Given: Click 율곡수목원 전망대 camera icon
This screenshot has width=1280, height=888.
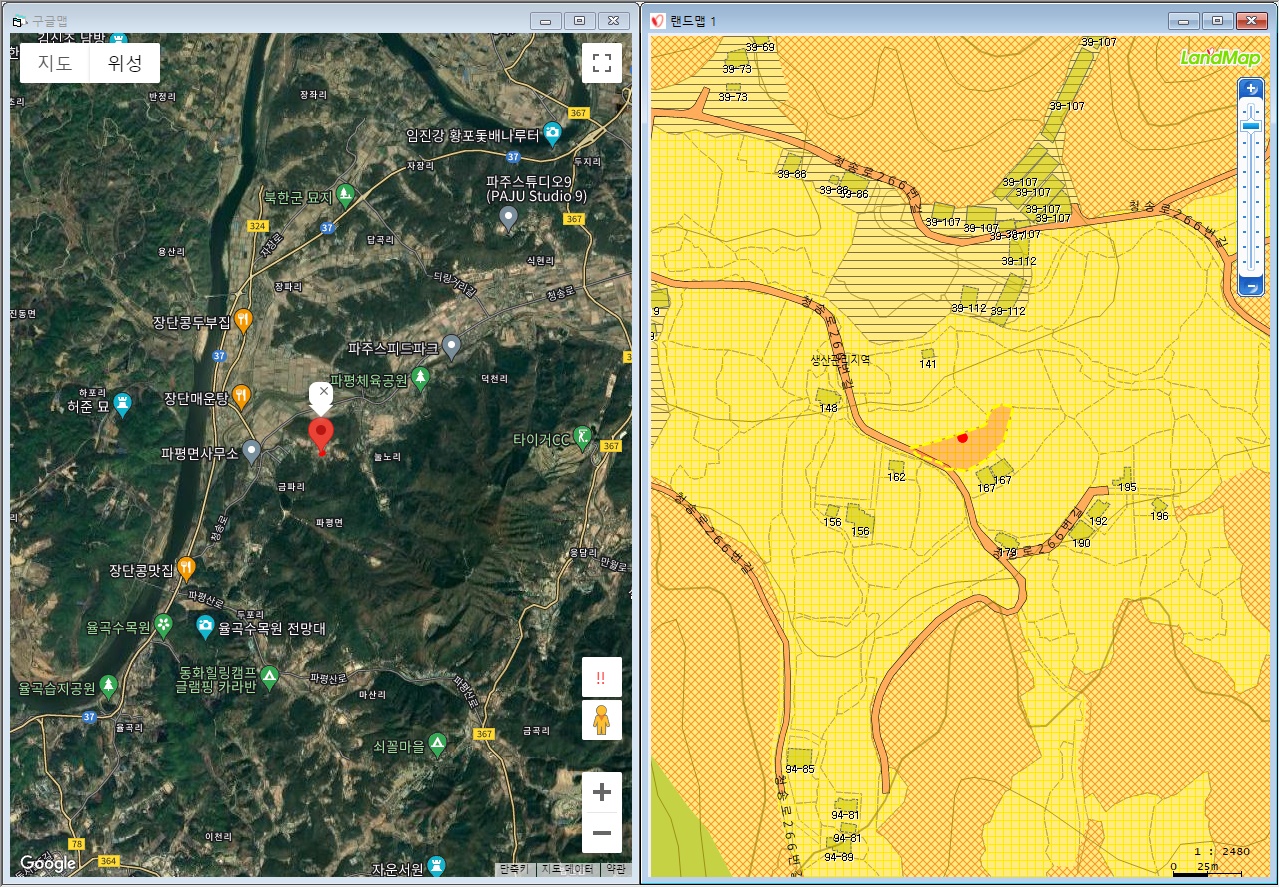Looking at the screenshot, I should 205,626.
